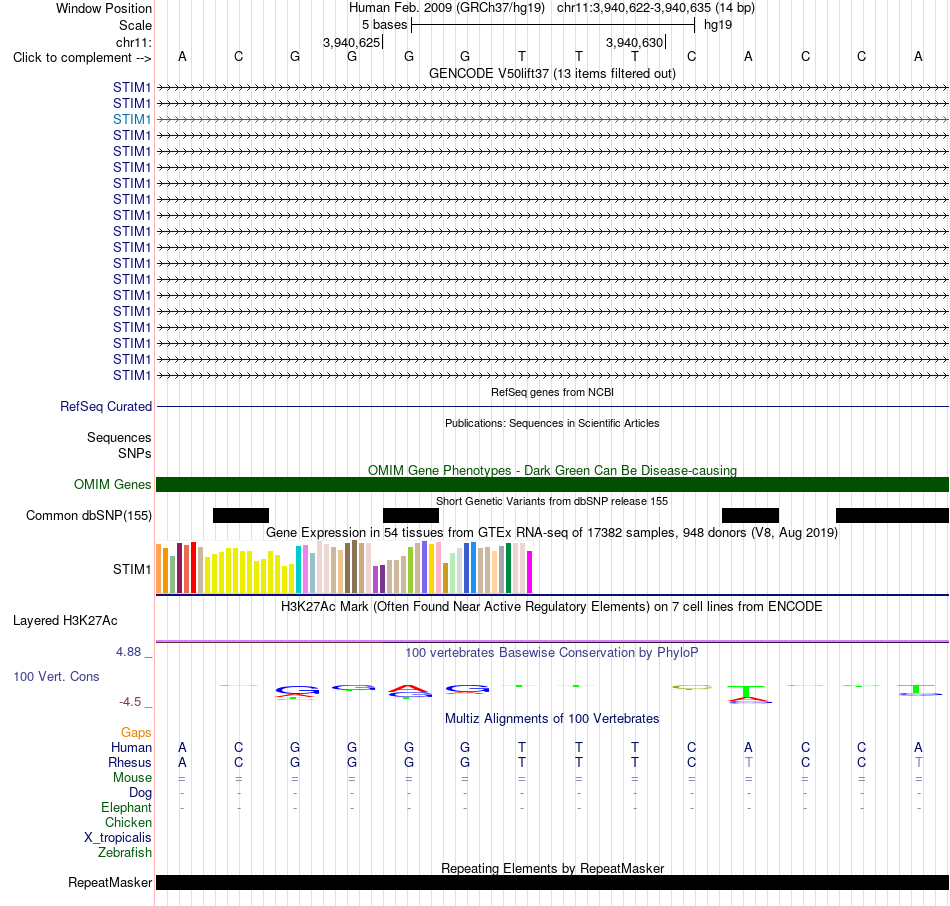Click the Rhesus alignment row label
950x906 pixels.
click(x=130, y=762)
